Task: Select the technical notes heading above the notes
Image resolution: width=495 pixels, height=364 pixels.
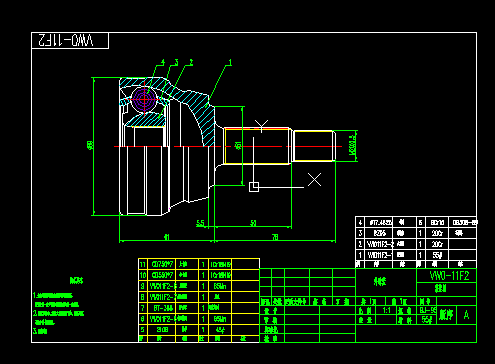Action: (x=76, y=281)
